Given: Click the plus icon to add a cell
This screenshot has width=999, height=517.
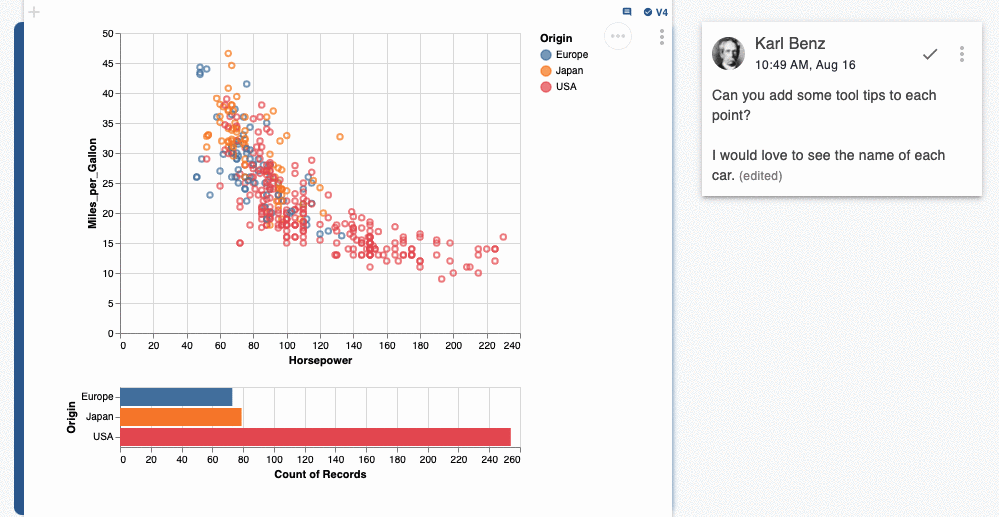Looking at the screenshot, I should click(34, 12).
